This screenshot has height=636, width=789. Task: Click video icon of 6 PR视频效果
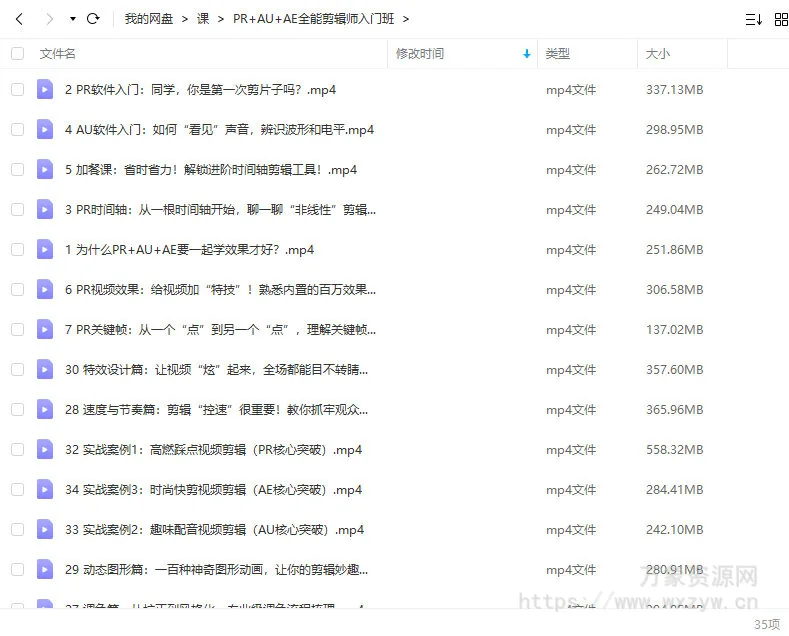coord(45,290)
